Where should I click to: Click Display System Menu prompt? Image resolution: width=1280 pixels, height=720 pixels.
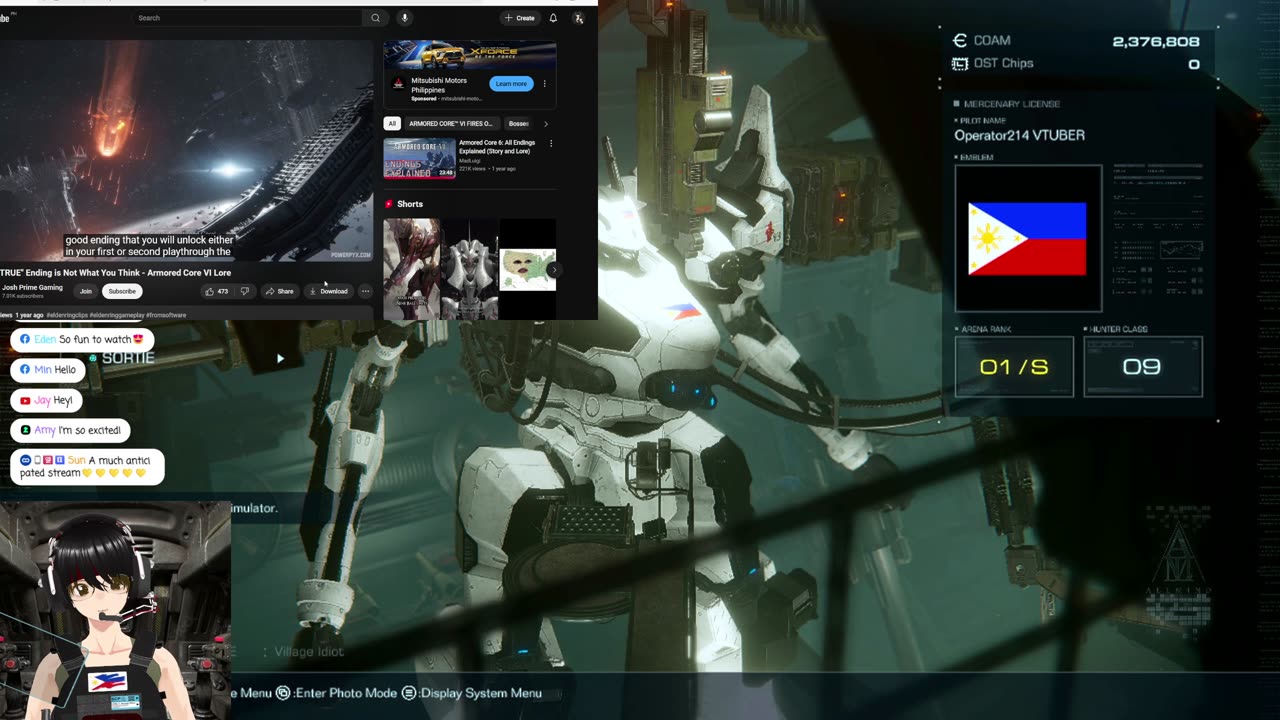coord(472,693)
